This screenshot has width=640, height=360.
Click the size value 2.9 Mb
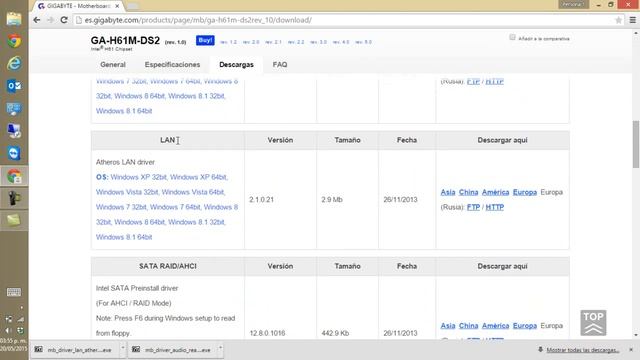pyautogui.click(x=332, y=200)
